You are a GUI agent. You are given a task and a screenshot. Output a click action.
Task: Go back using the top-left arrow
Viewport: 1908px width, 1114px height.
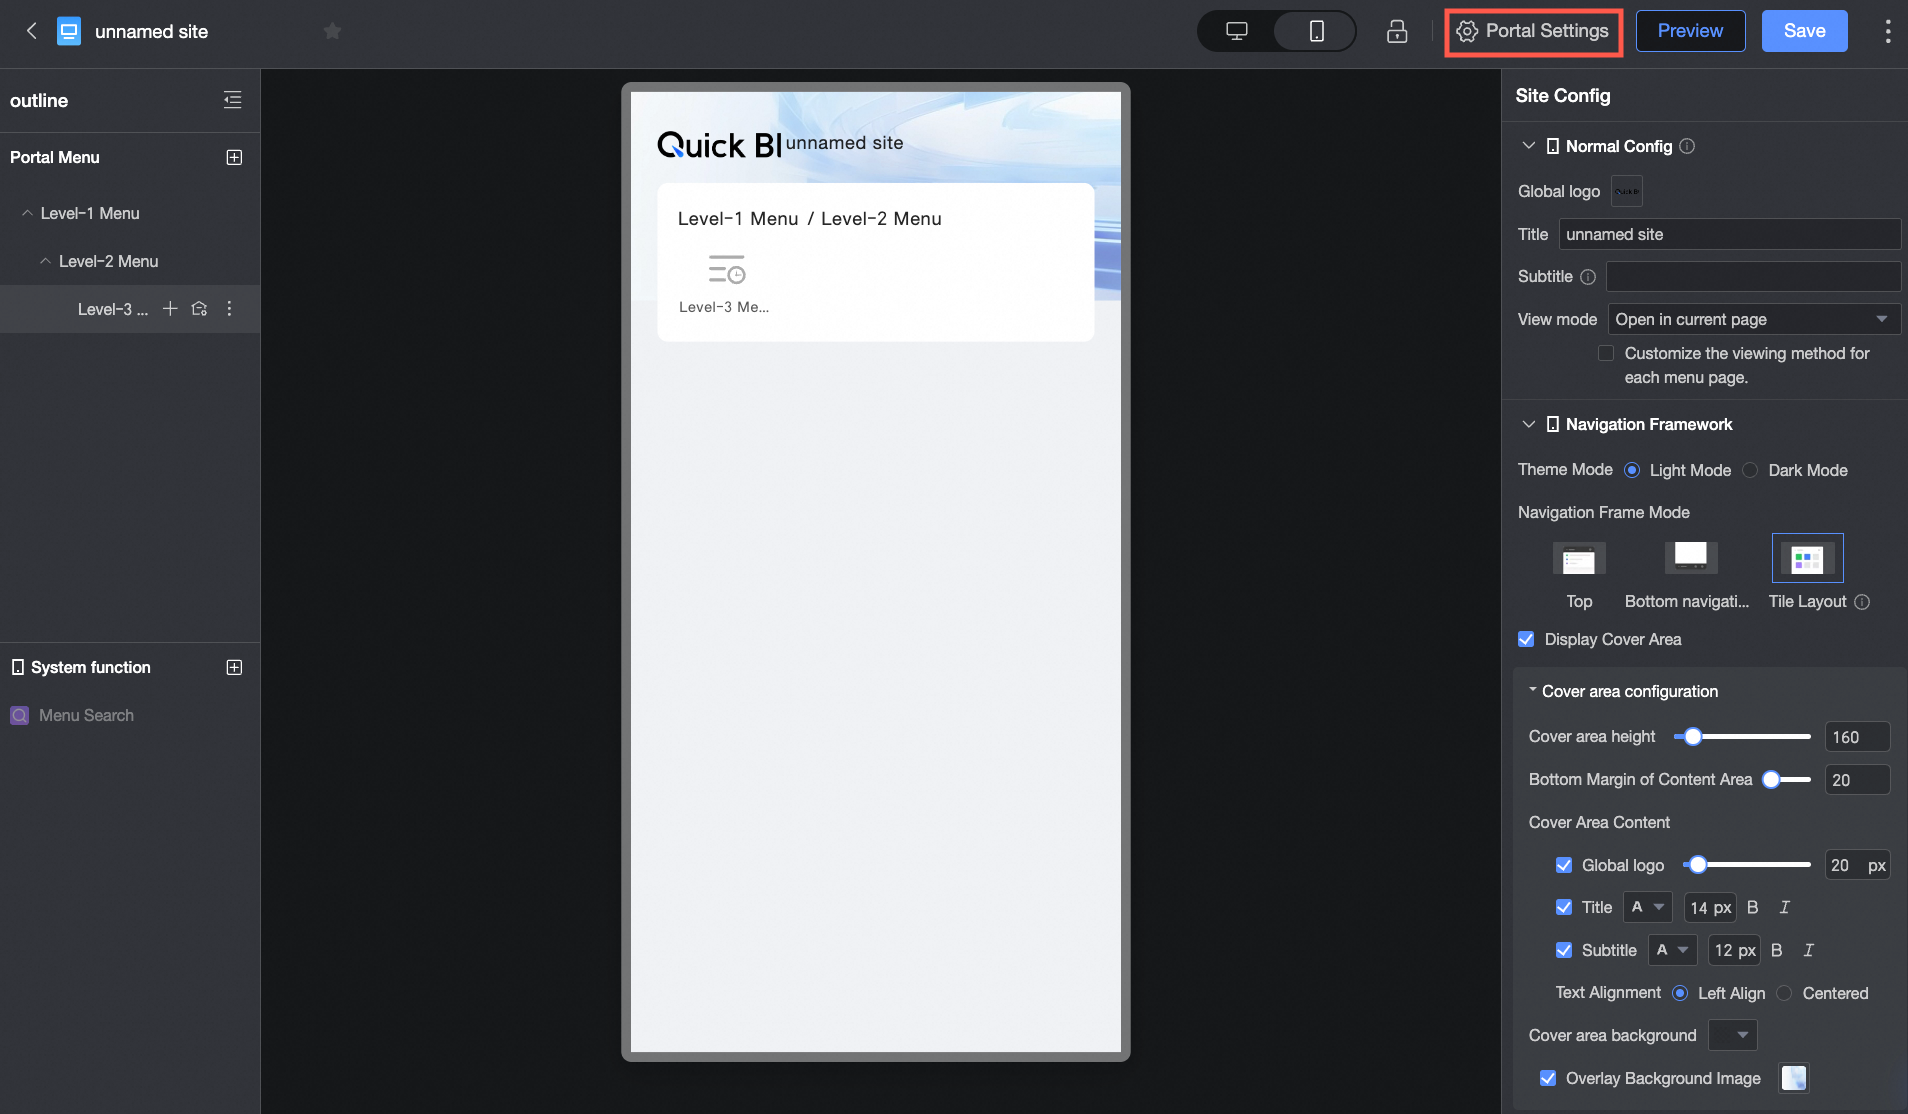(x=32, y=31)
